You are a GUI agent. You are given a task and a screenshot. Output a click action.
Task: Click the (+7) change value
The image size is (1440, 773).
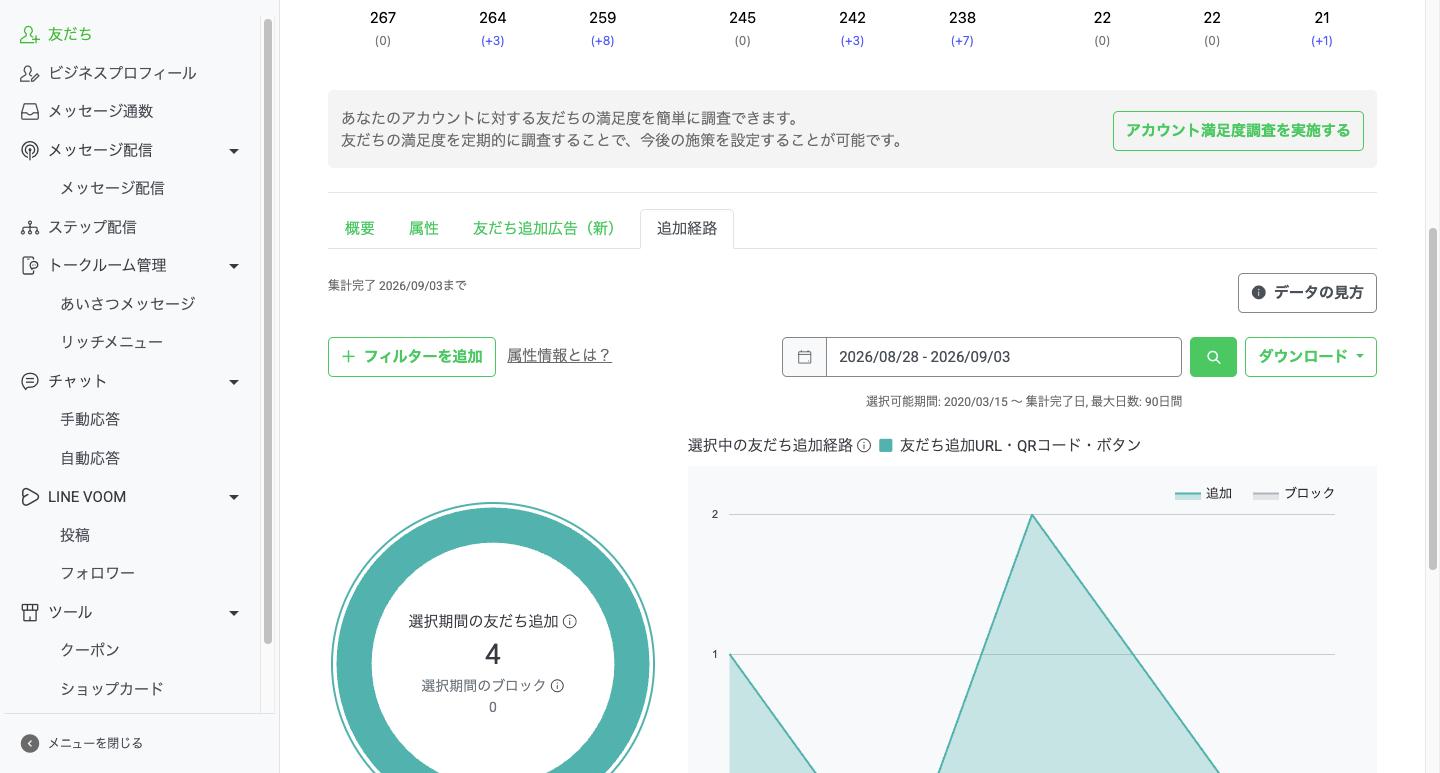962,41
